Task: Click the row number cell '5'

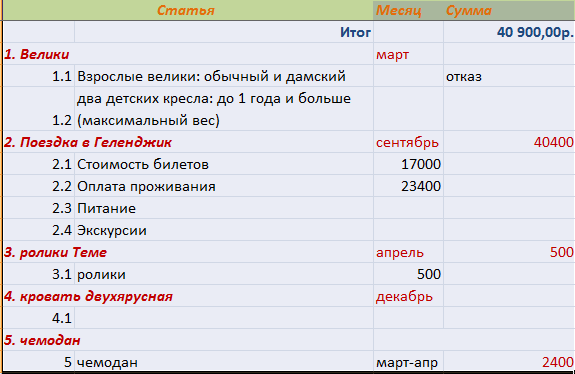Action: (x=39, y=362)
